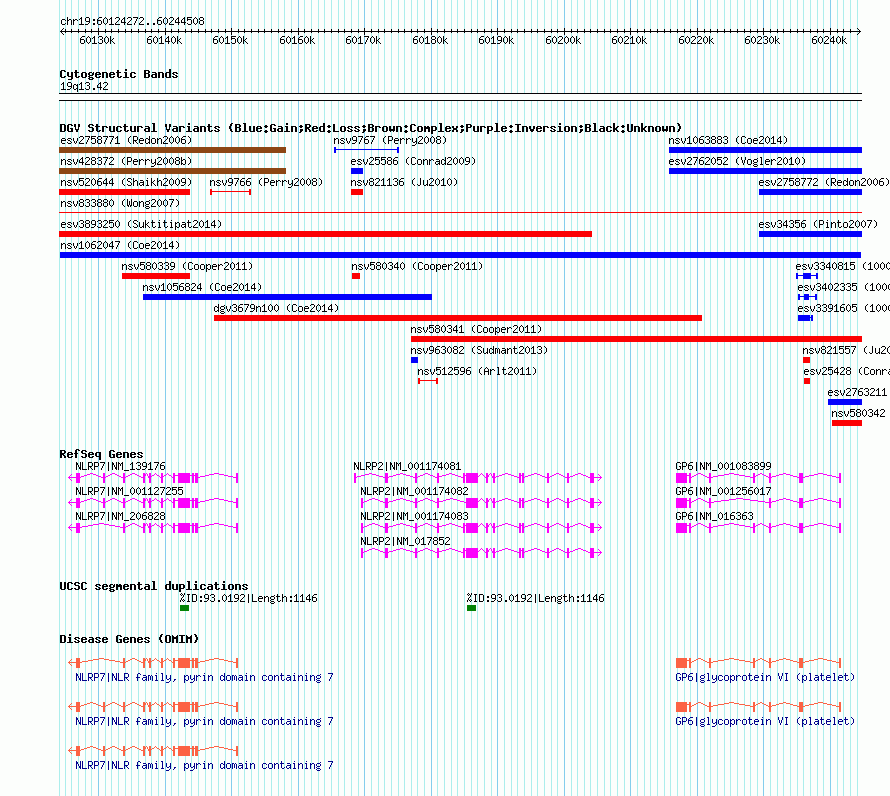
Task: Click nsv9766 (Perry2008) variant label
Action: coord(266,182)
